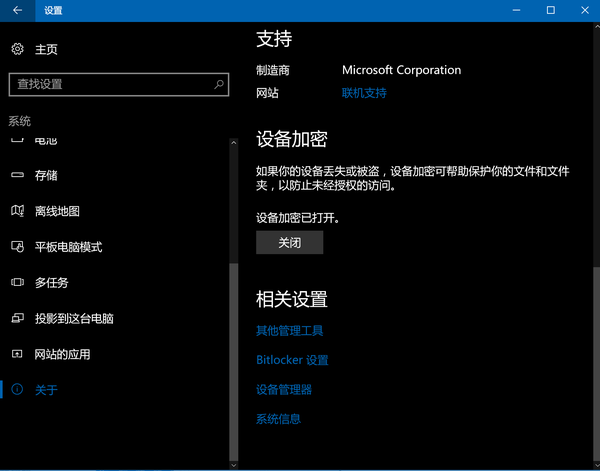600x471 pixels.
Task: Click Apps for websites (网站的应用) icon
Action: click(x=17, y=354)
